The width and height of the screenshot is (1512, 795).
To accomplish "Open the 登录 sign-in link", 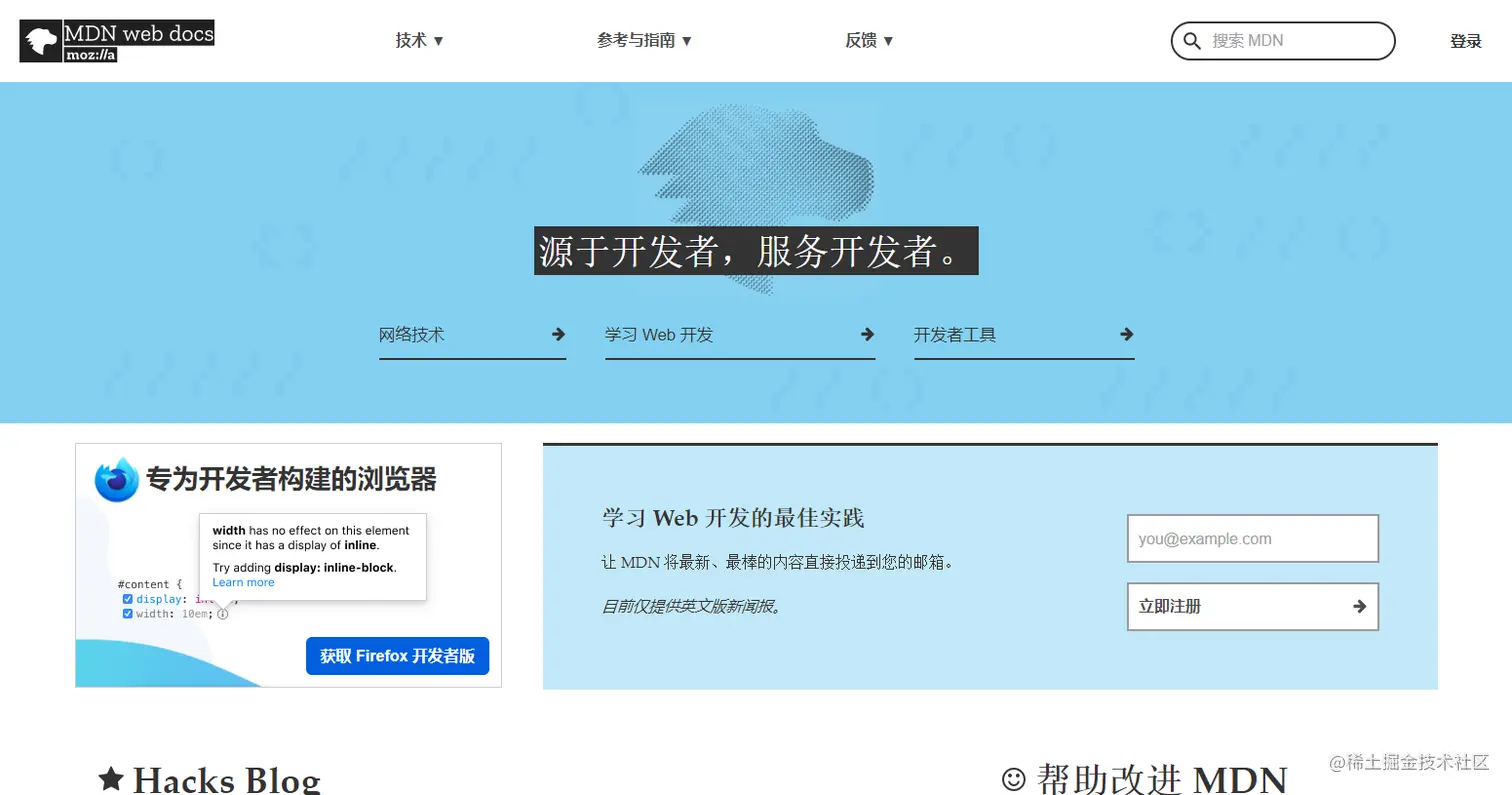I will click(1465, 41).
